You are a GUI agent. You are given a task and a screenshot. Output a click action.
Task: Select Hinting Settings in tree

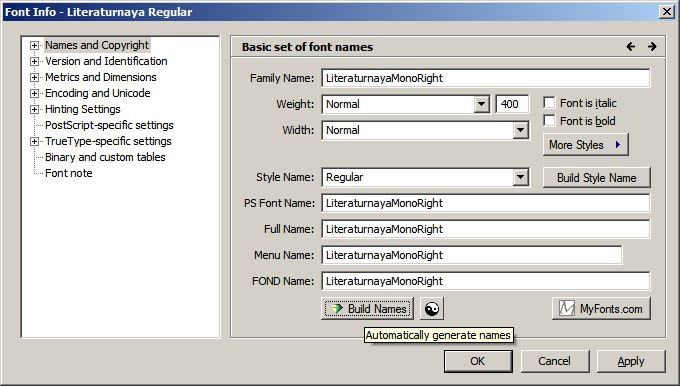coord(83,109)
